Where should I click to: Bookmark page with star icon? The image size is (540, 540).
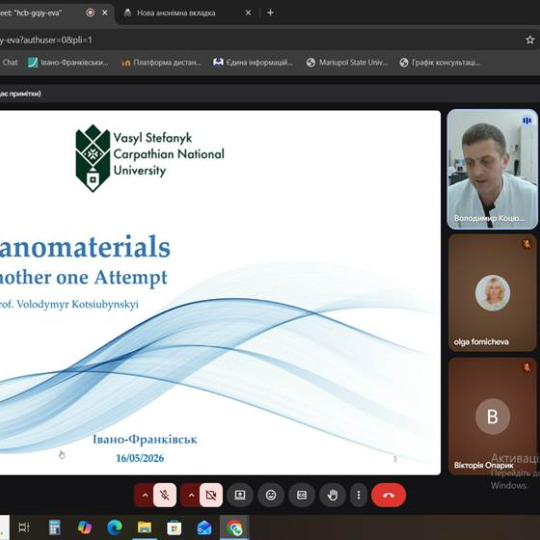tap(530, 40)
